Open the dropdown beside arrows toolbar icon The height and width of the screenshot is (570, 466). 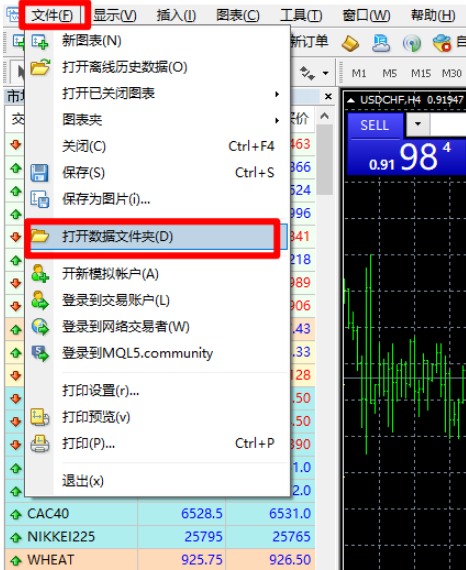325,74
